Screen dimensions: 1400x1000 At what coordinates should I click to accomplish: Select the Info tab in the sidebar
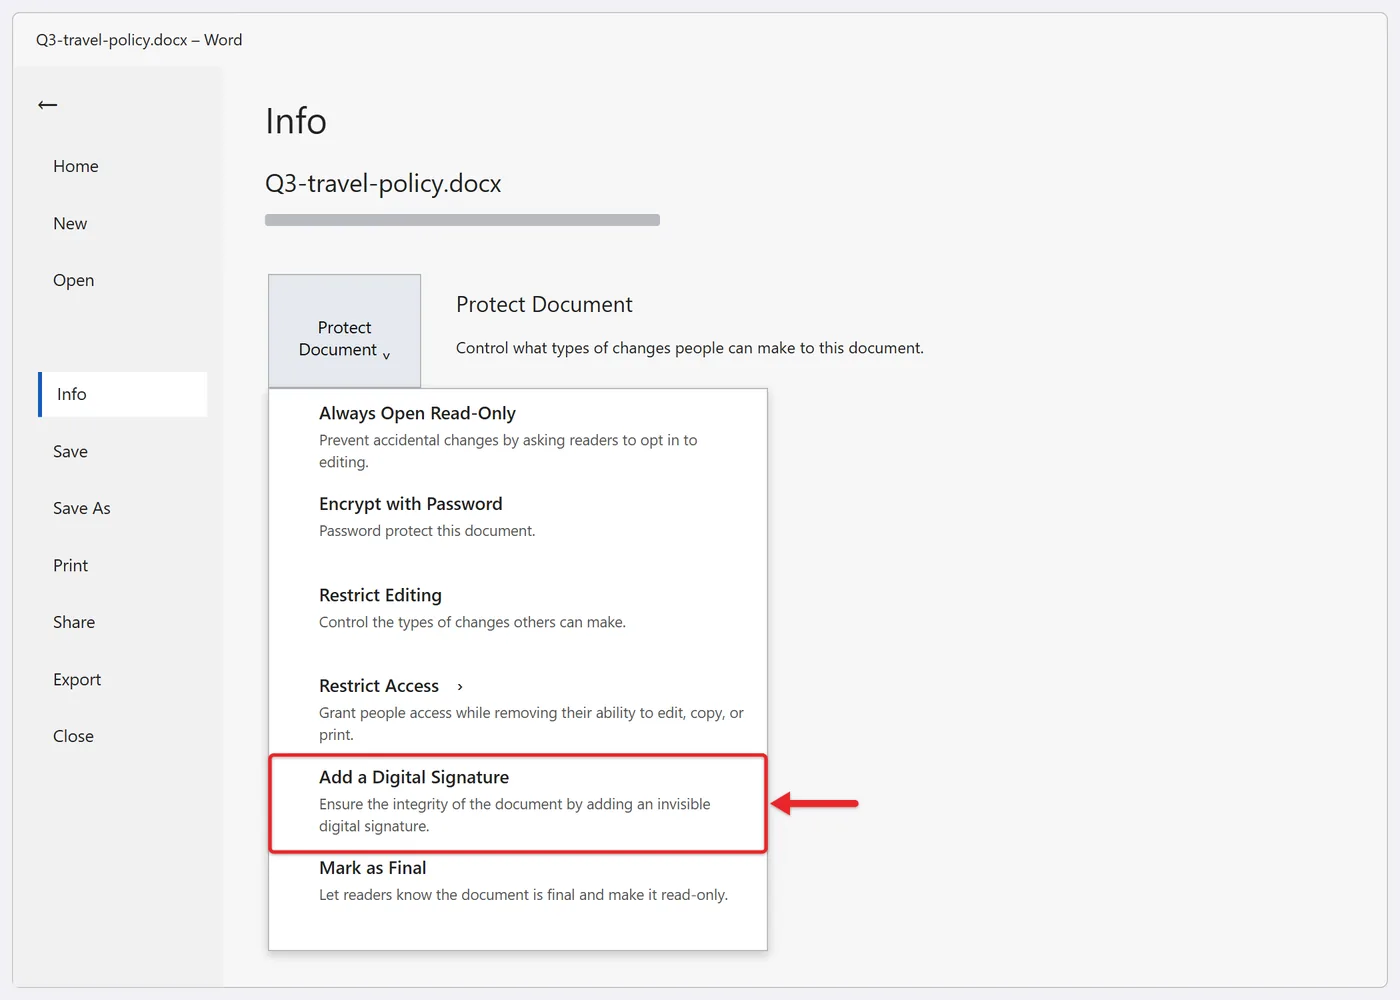(123, 394)
